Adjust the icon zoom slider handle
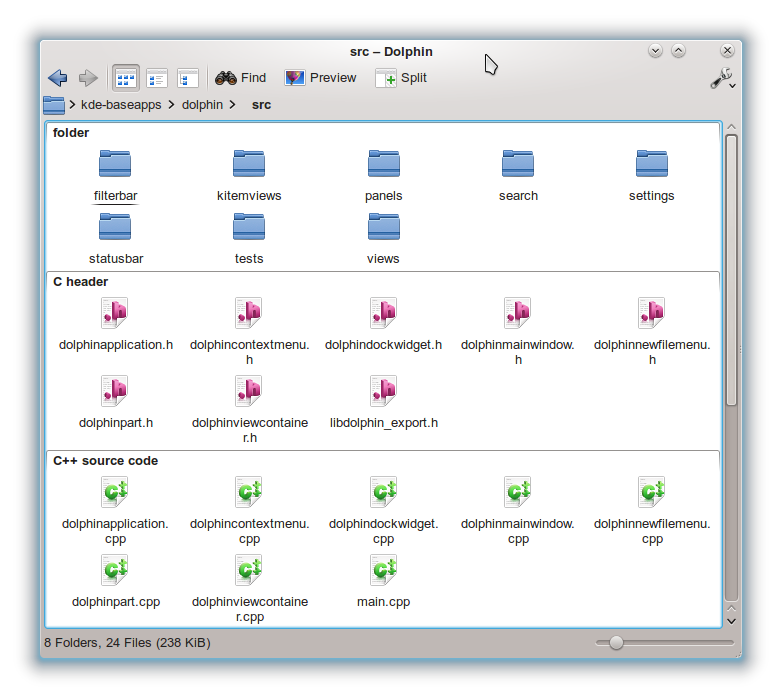This screenshot has width=782, height=698. coord(616,643)
